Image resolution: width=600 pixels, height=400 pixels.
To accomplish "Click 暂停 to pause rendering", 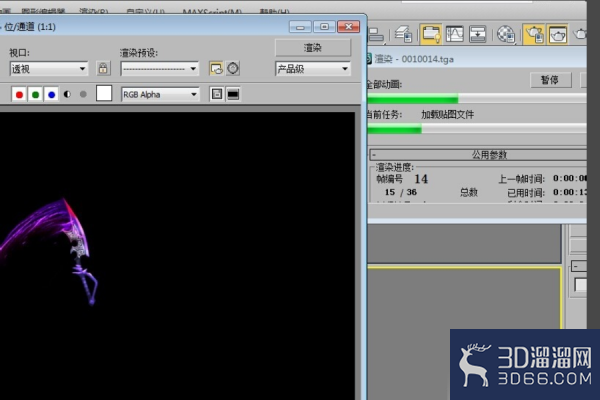I will click(550, 80).
